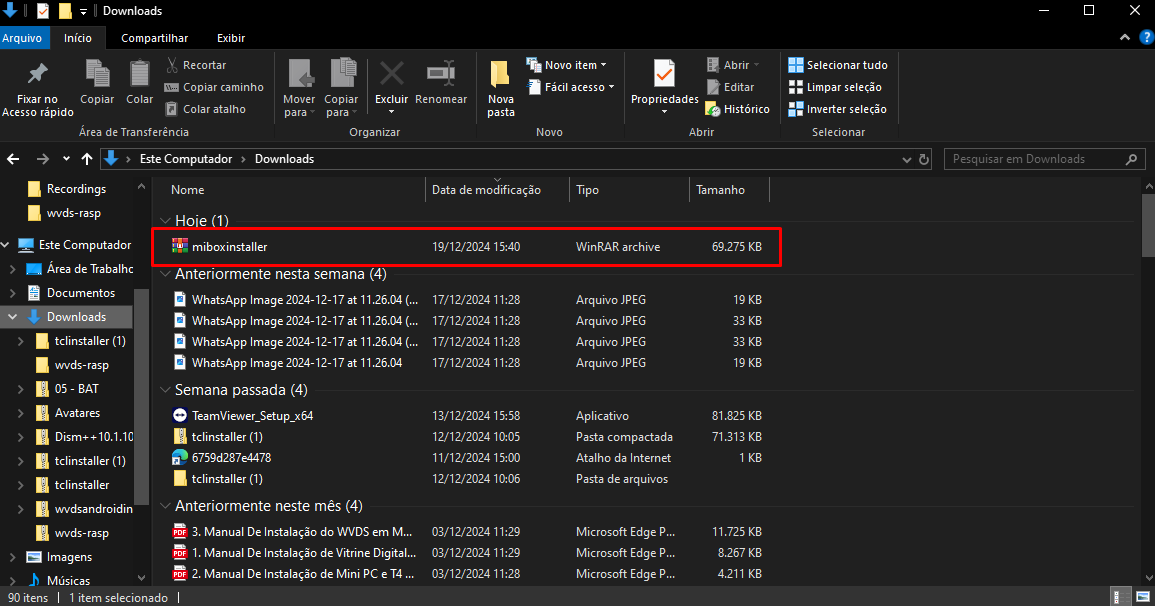Collapse the Hoje (1) group
Screen dimensions: 1155x606
[166, 221]
